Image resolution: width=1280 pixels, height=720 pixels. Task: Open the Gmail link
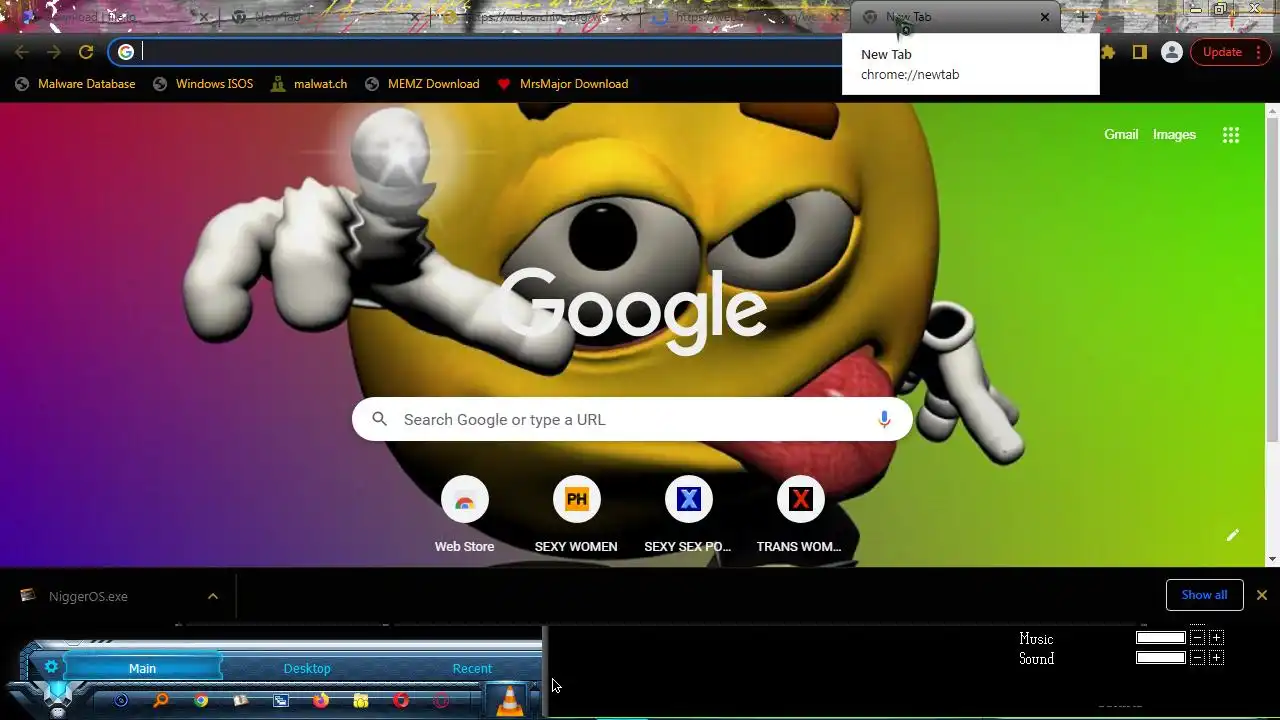pos(1121,135)
